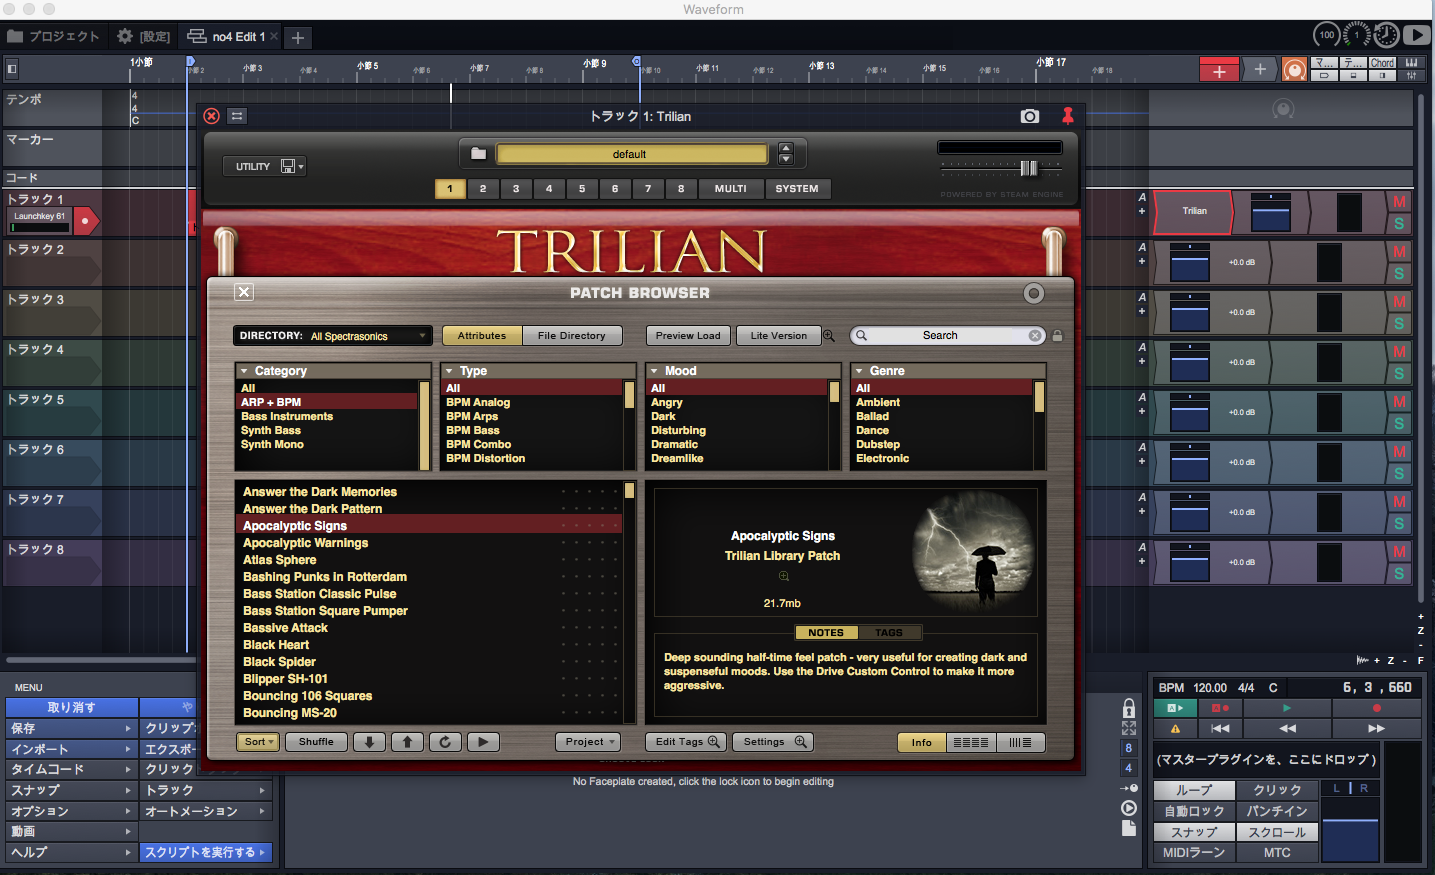Select part 2 tab

click(x=483, y=189)
